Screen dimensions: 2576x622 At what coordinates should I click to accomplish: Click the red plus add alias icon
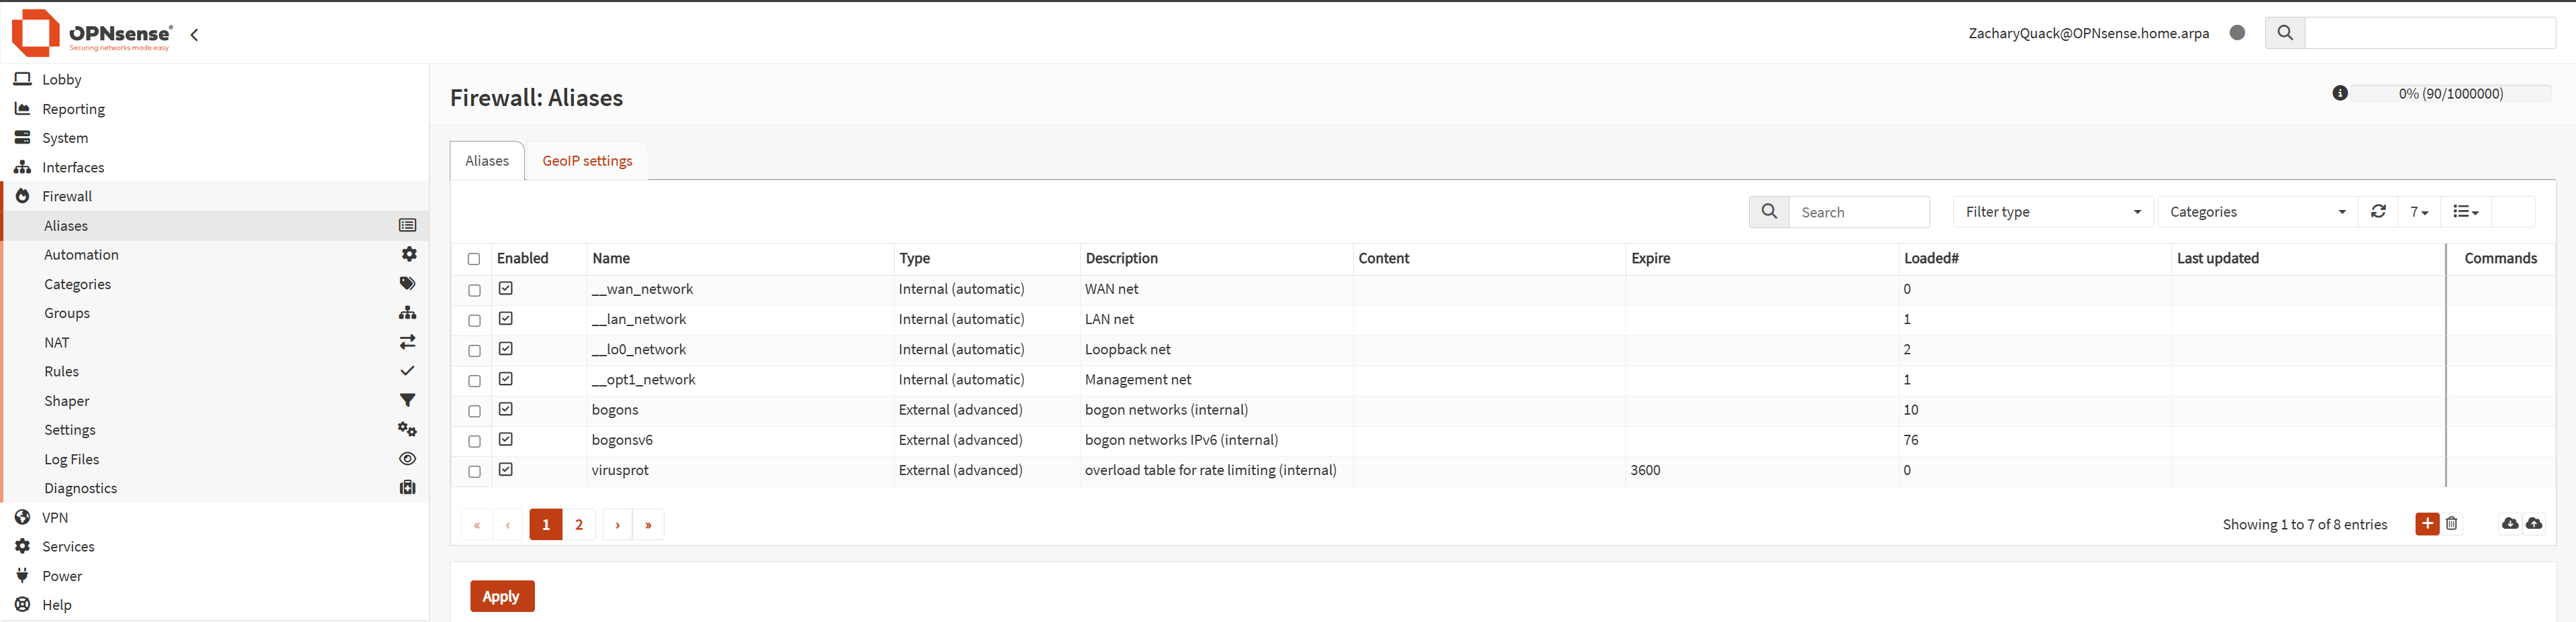[x=2426, y=524]
